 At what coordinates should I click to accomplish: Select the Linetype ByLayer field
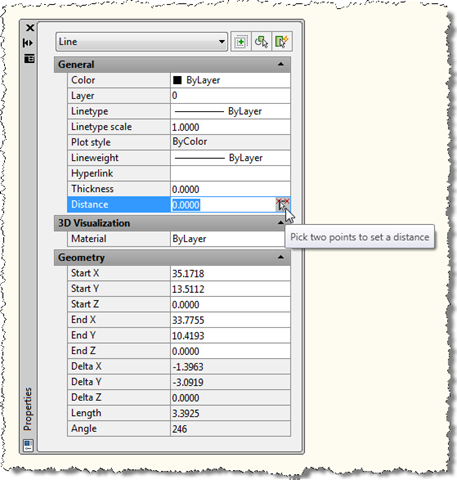point(230,111)
